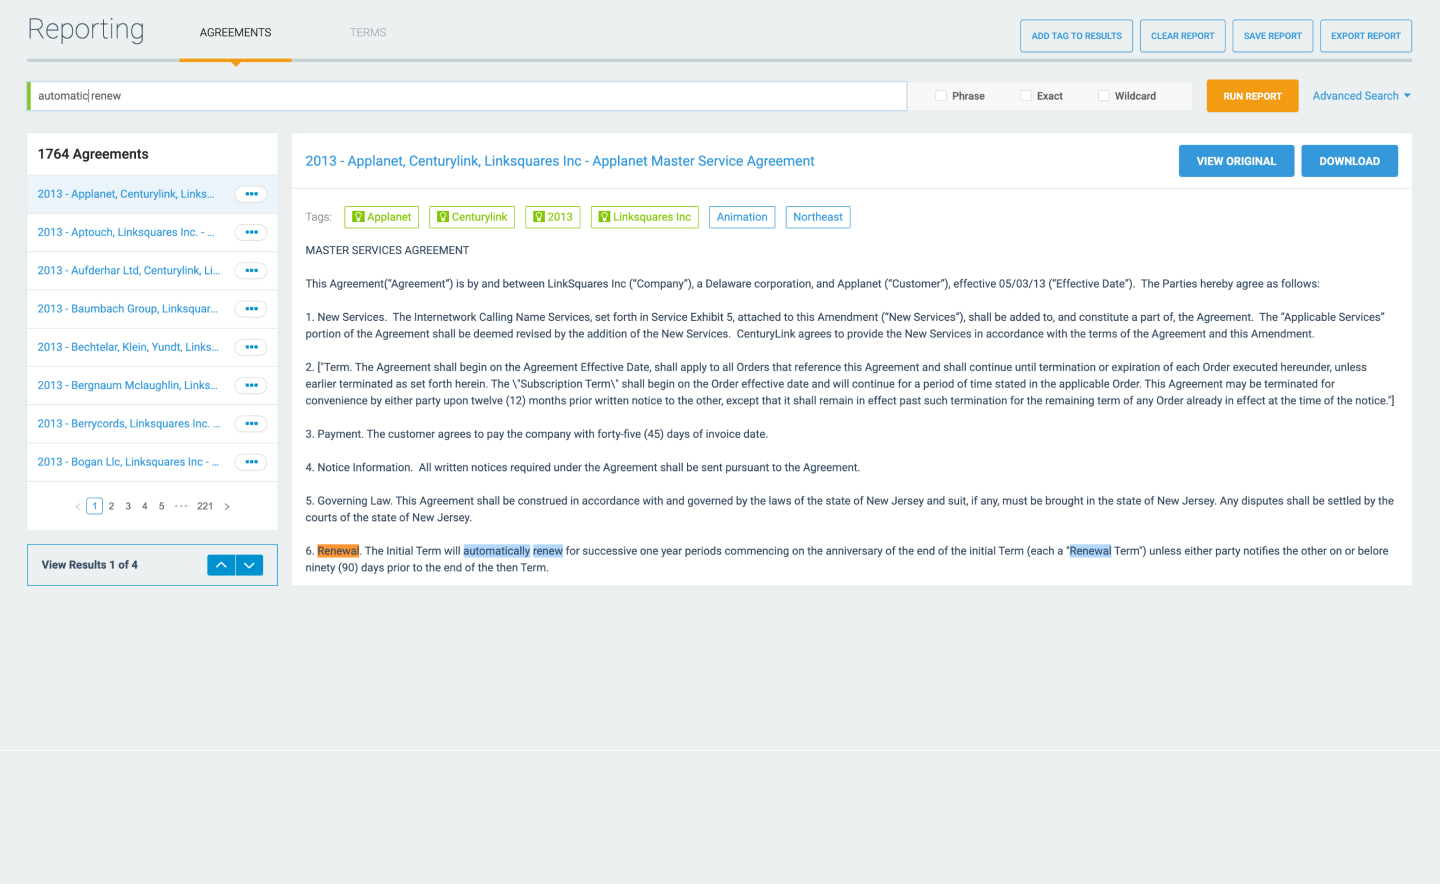Click the orange highlighted Renewal match
The width and height of the screenshot is (1440, 884).
pyautogui.click(x=338, y=551)
